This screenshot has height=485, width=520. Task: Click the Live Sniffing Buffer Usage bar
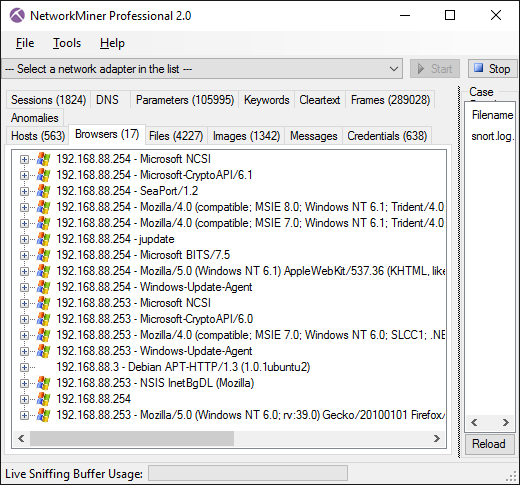click(x=248, y=473)
